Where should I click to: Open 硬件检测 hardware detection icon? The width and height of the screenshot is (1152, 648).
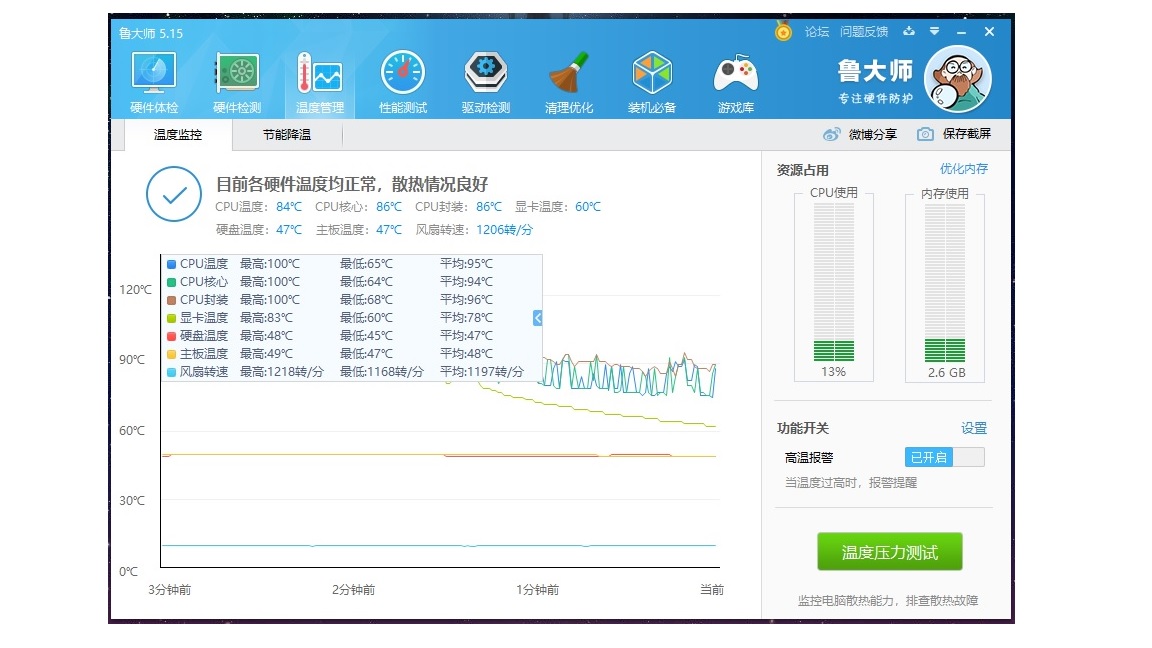point(237,82)
